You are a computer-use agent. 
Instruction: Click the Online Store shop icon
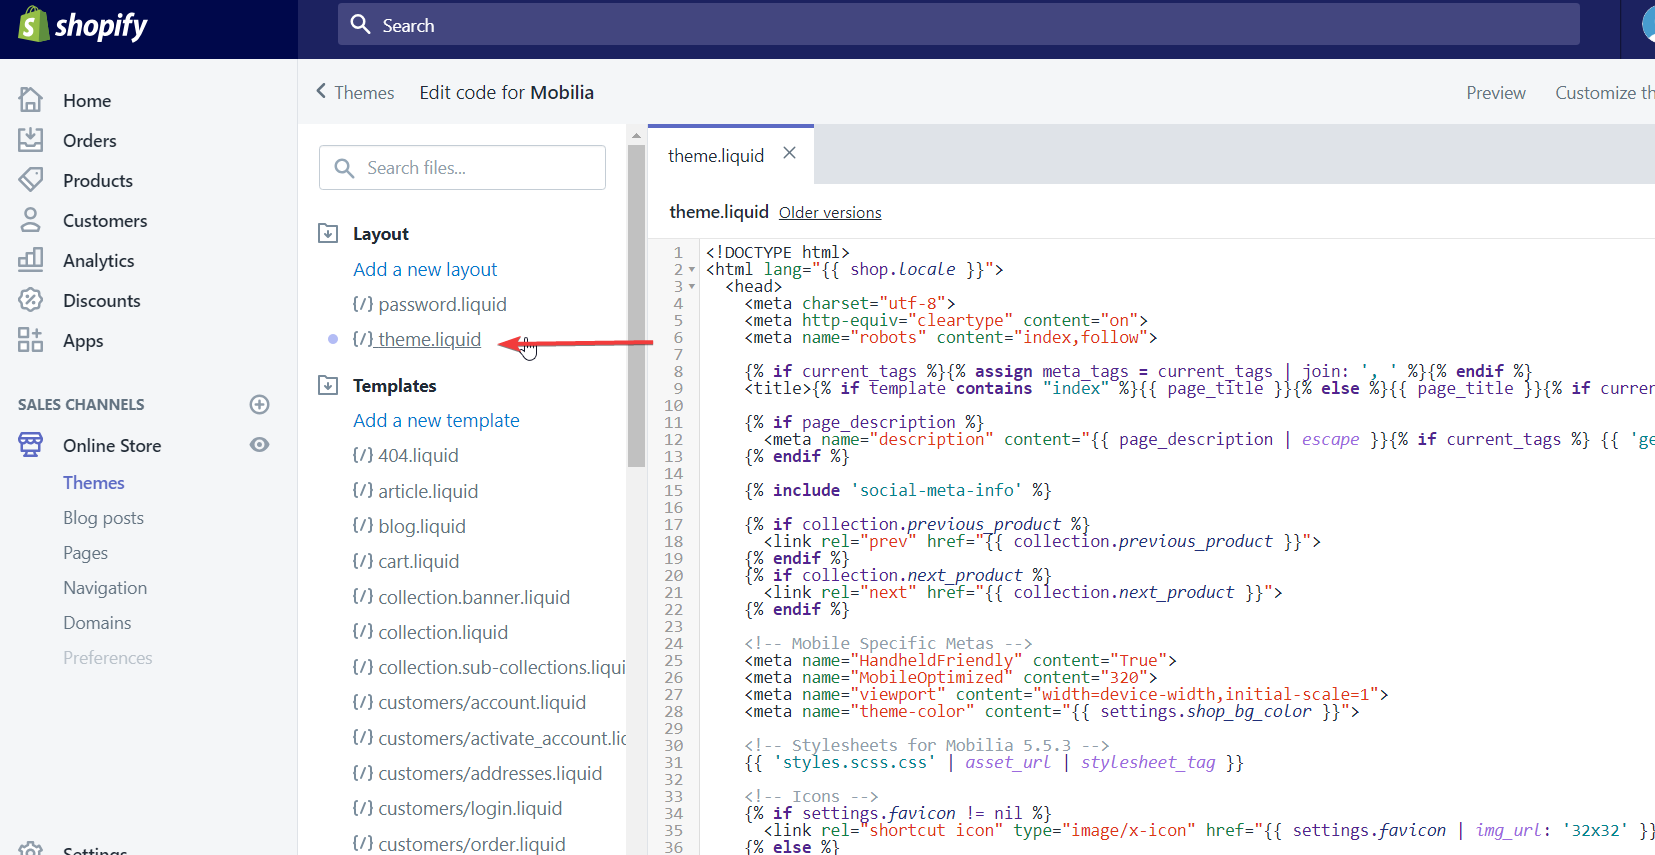coord(31,445)
